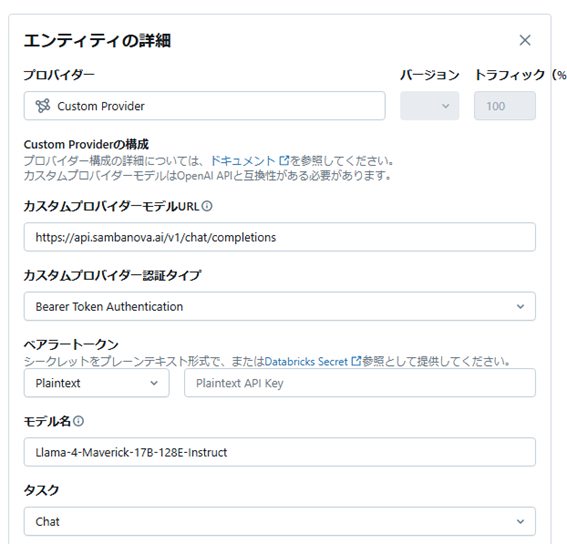Click the Custom Provider network icon
This screenshot has height=544, width=567.
[43, 106]
